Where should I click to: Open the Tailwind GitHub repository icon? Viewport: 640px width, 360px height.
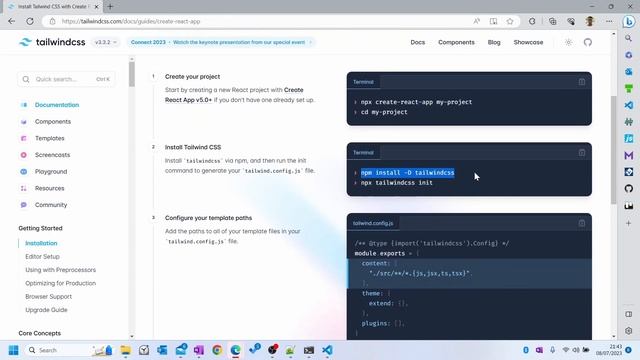click(588, 42)
